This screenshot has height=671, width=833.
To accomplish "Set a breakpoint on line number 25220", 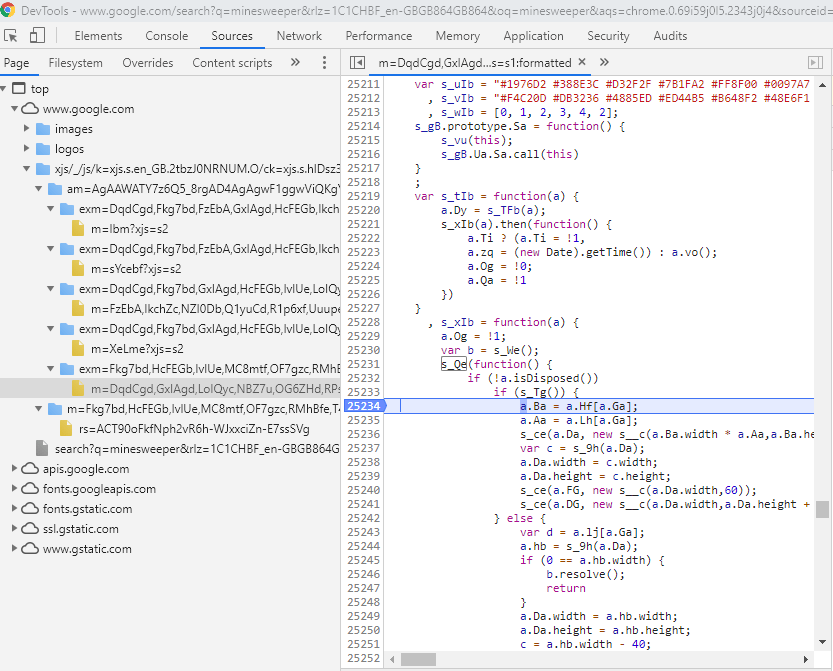I will pyautogui.click(x=363, y=210).
